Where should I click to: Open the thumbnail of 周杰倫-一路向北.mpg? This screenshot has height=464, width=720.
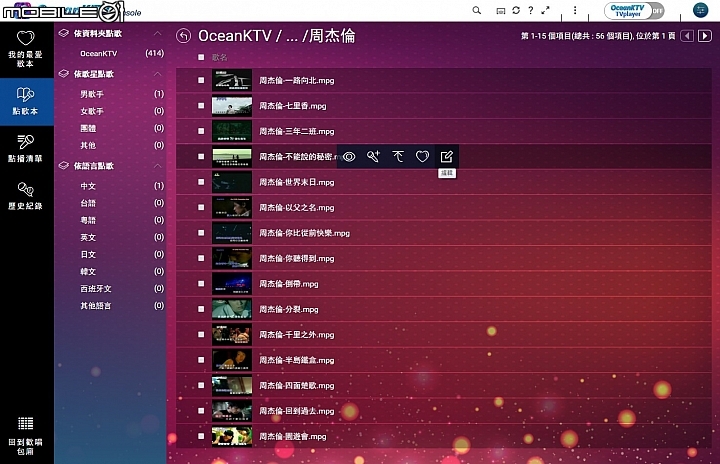tap(232, 80)
